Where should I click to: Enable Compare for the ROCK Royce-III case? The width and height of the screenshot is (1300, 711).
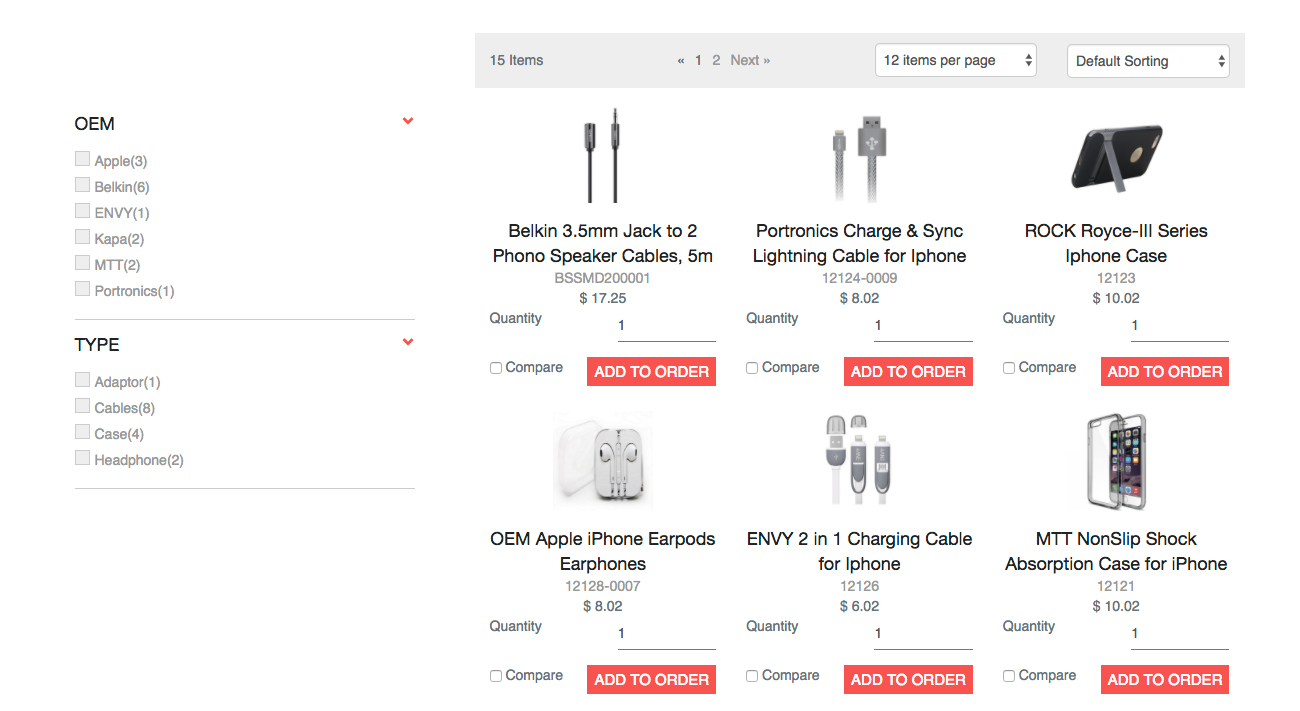tap(1009, 368)
